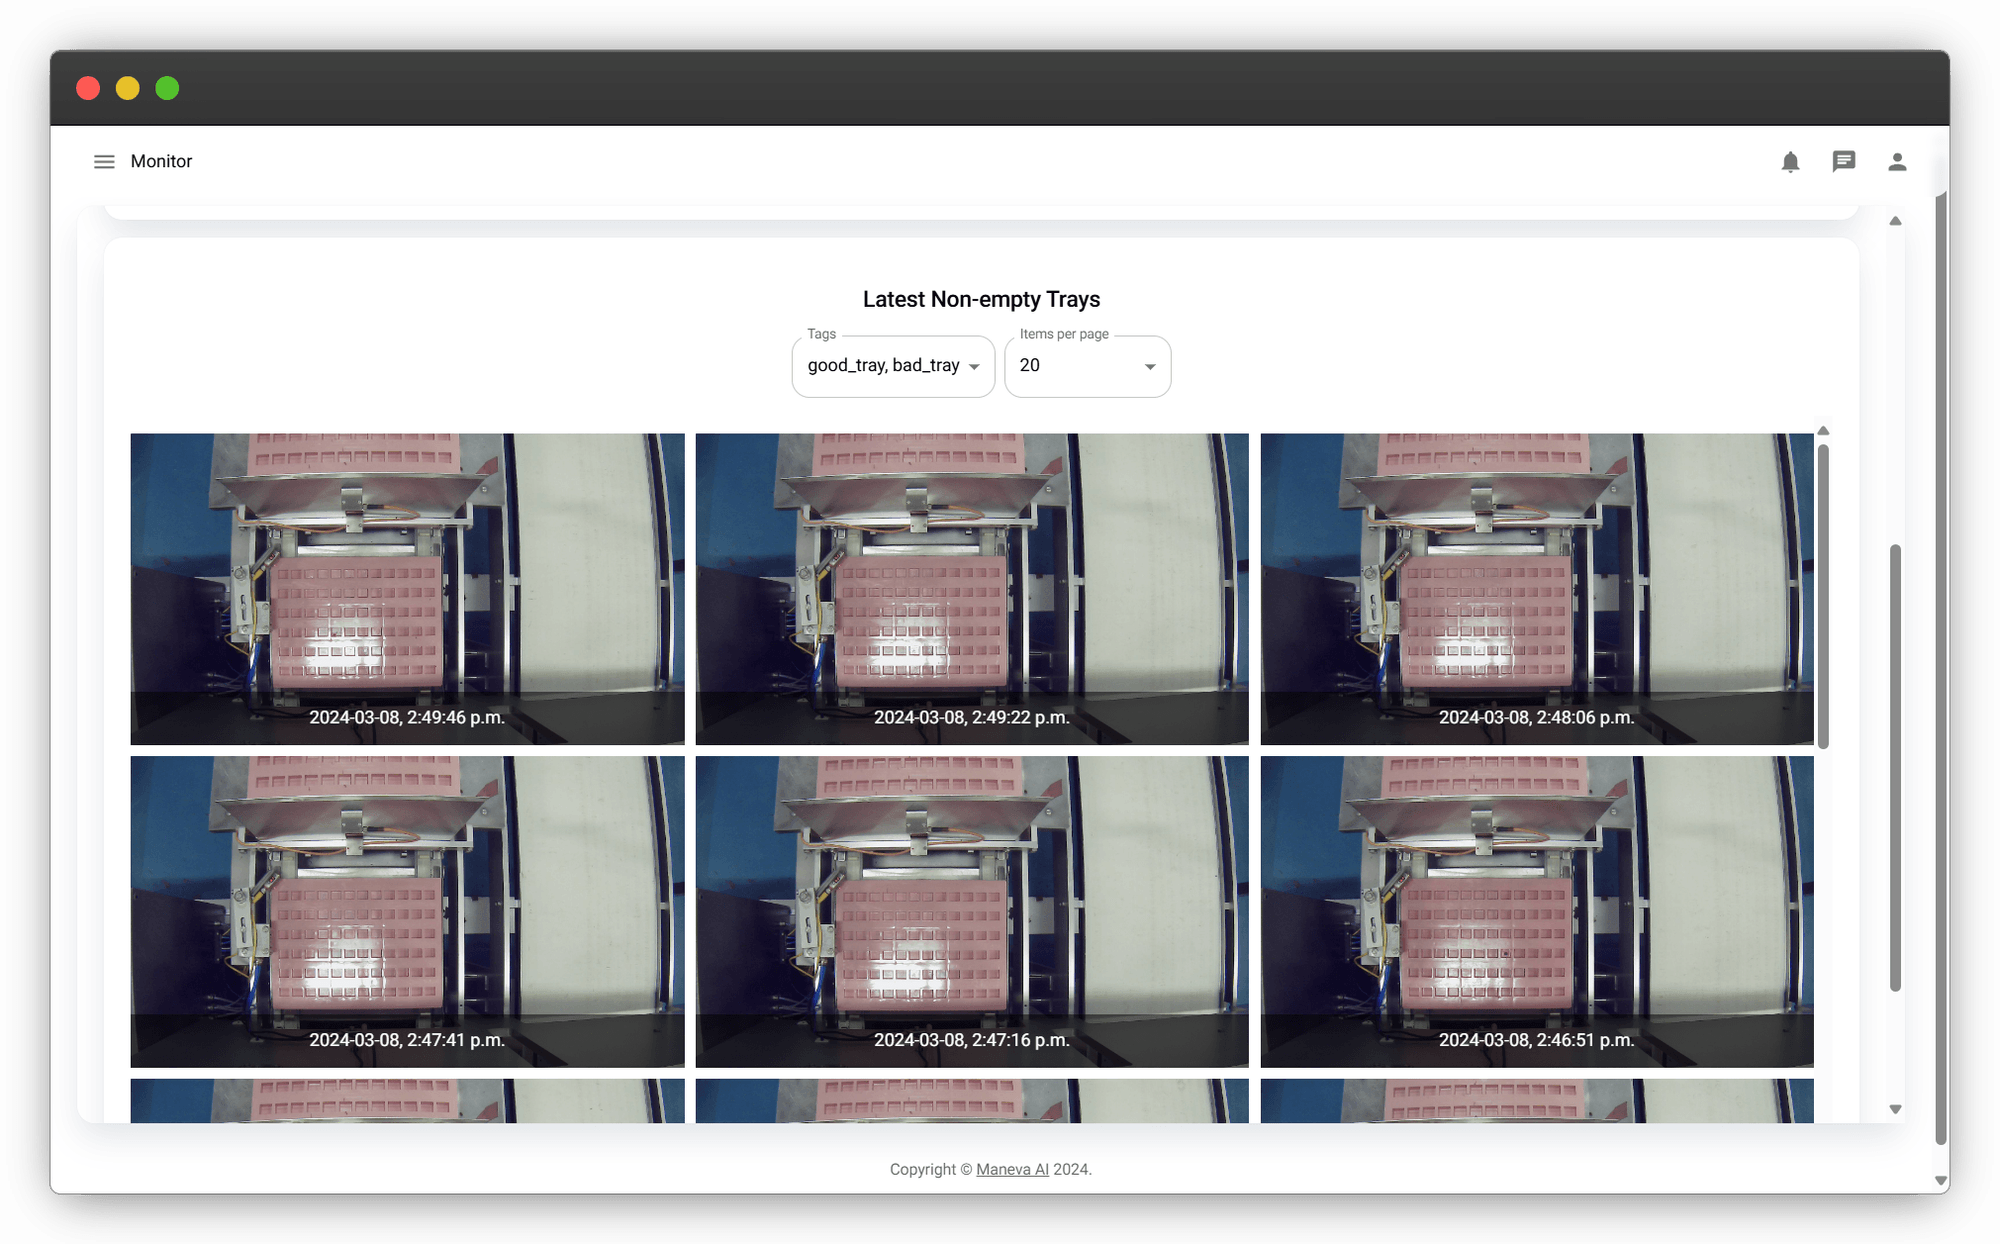The image size is (2000, 1244).
Task: Click the page panel scroll-down arrow
Action: (x=1895, y=1109)
